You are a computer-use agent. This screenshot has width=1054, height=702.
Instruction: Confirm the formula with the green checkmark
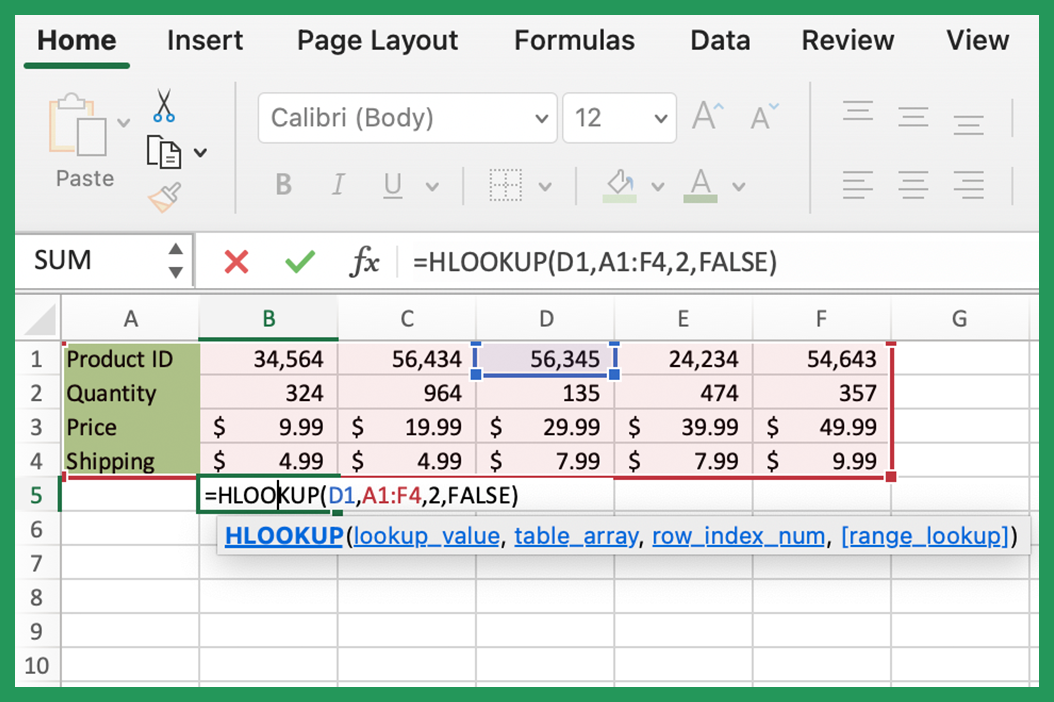pos(298,261)
